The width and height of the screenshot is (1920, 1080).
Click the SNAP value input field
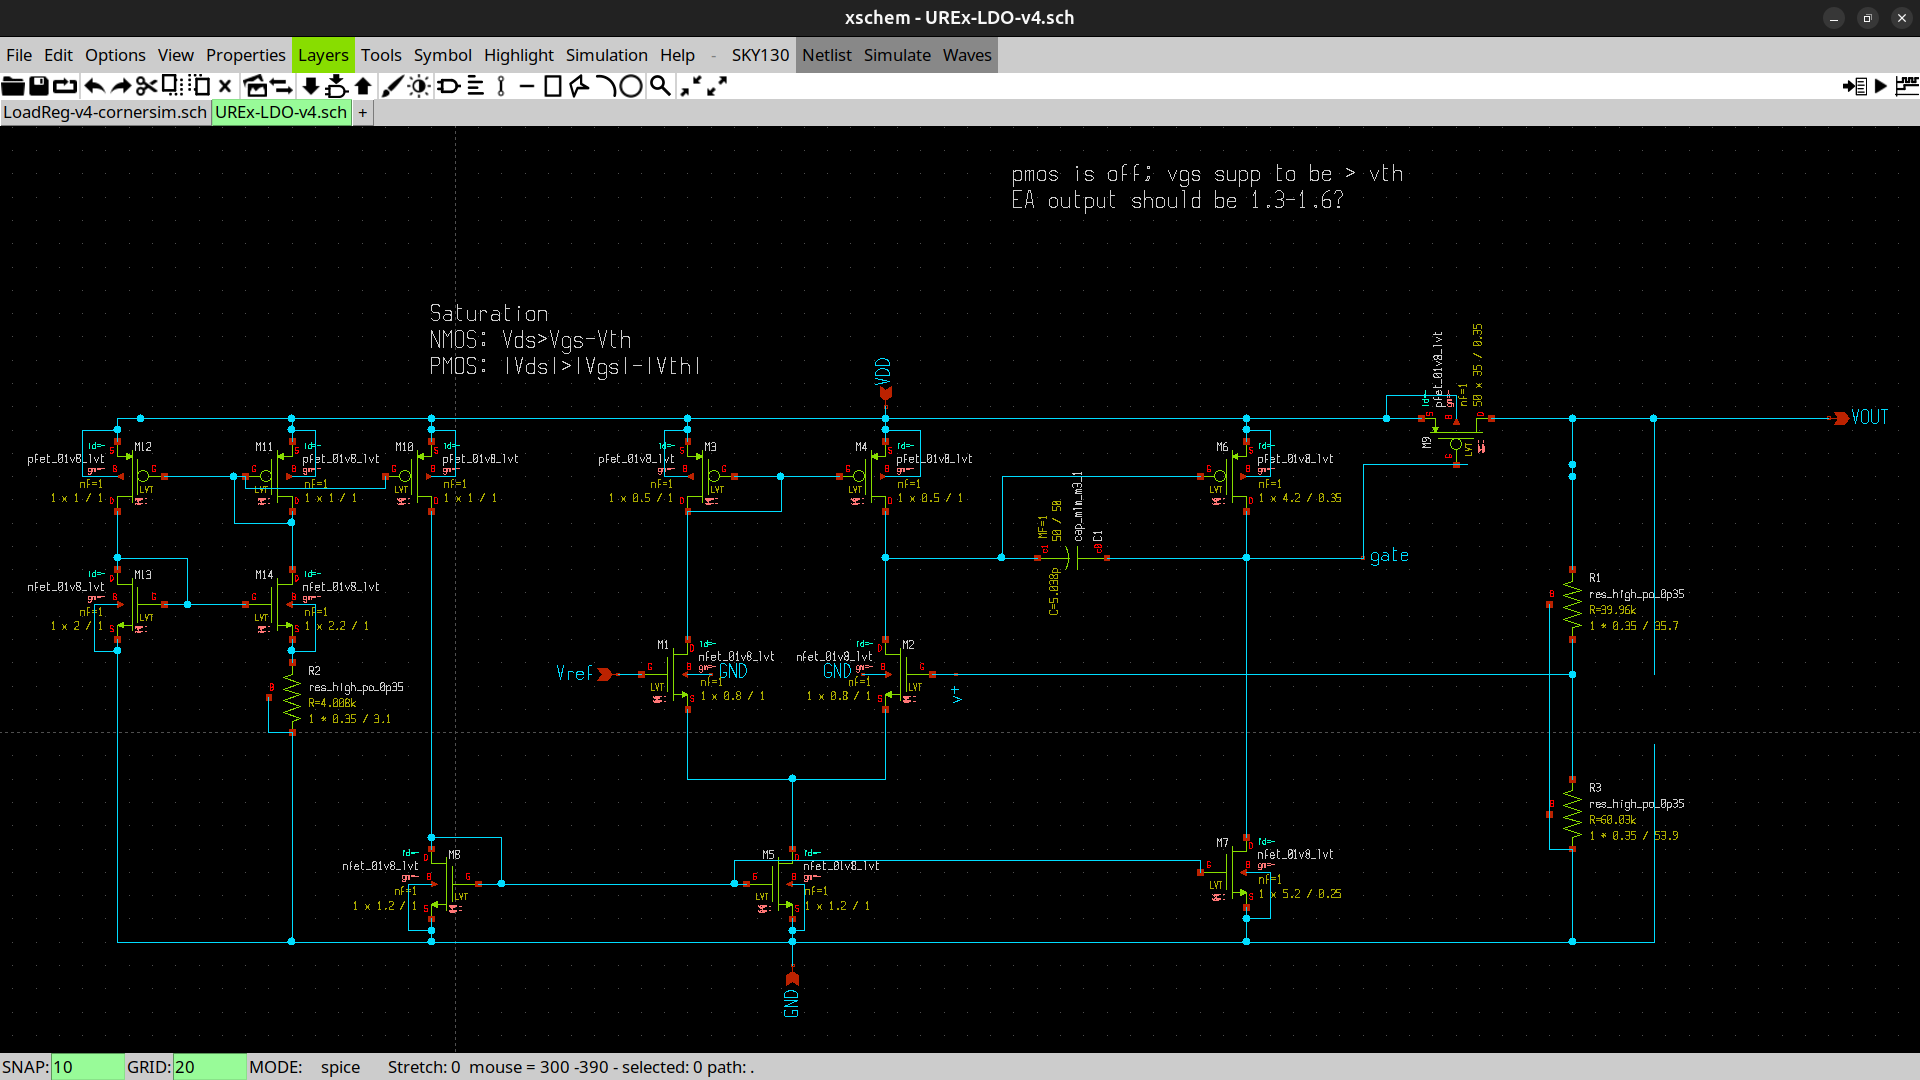click(88, 1067)
